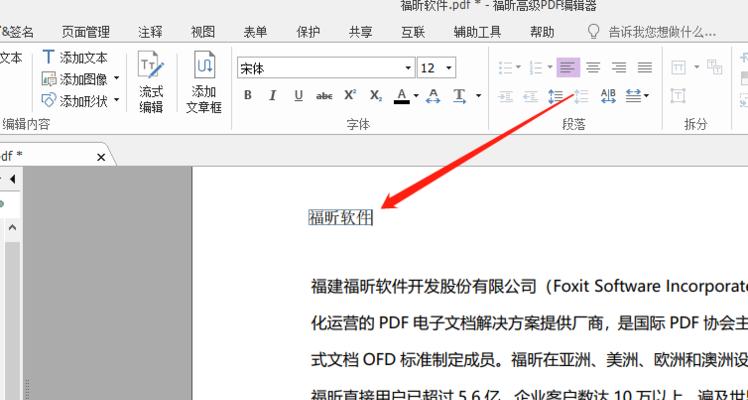
Task: Click the blue line spacing icon
Action: point(556,97)
